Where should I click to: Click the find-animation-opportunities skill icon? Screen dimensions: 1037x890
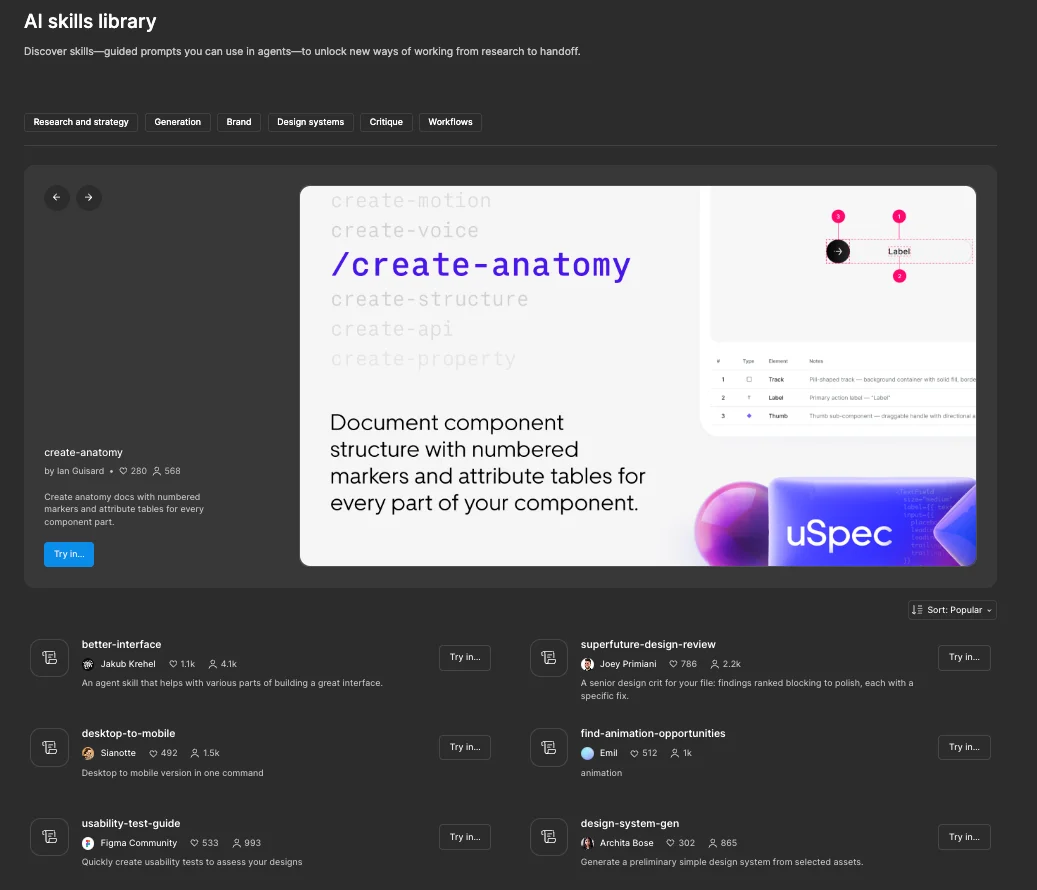click(548, 747)
